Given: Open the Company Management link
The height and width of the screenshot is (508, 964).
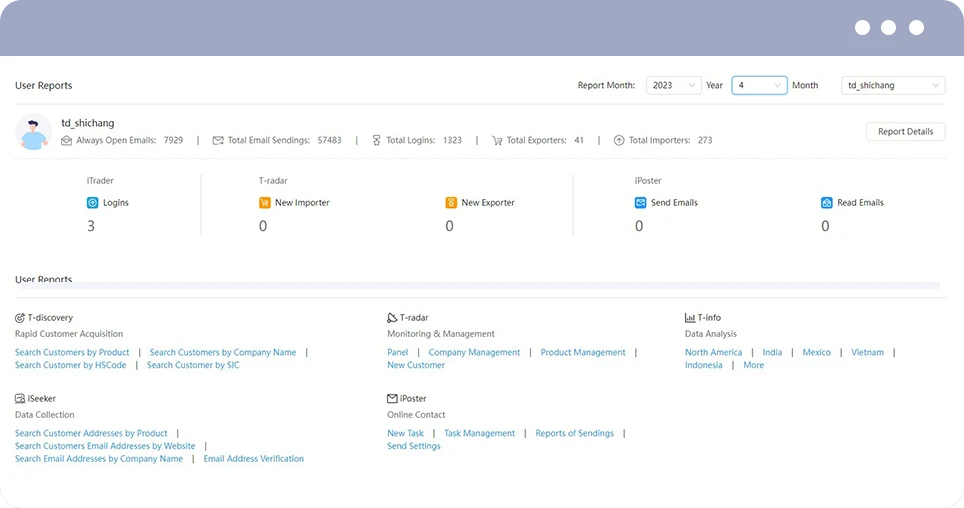Looking at the screenshot, I should 474,352.
